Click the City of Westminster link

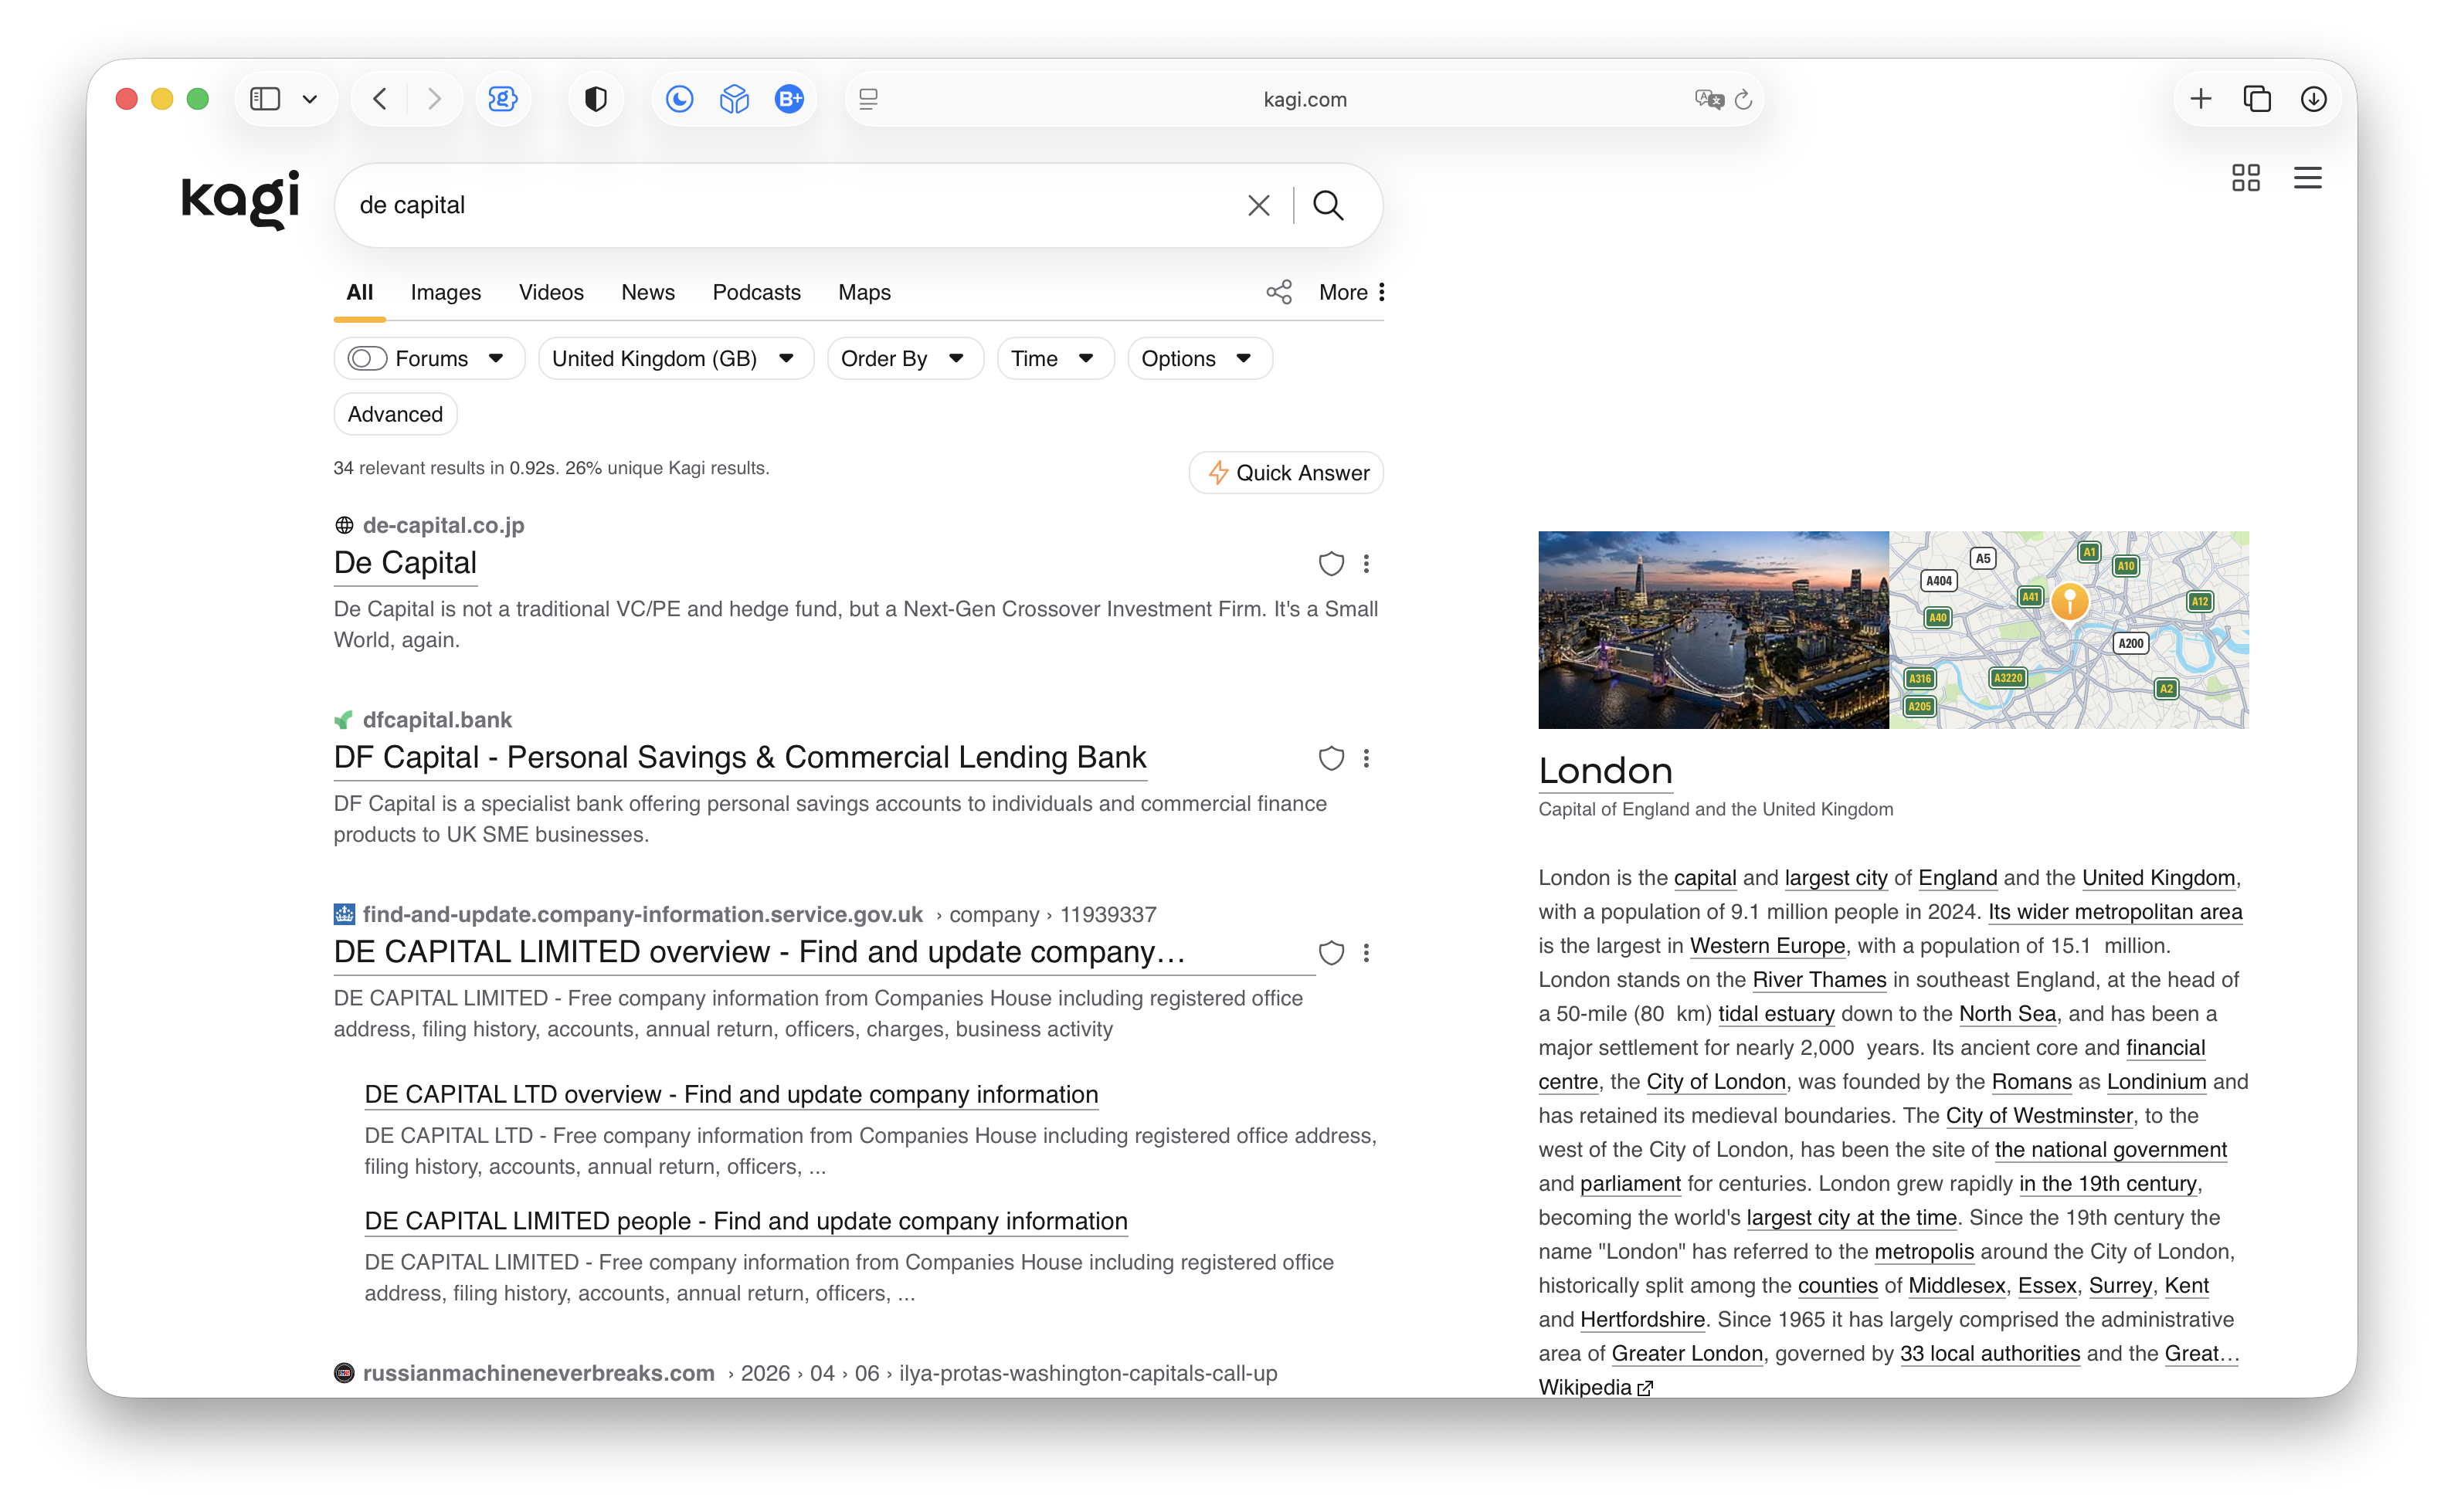pos(2039,1116)
